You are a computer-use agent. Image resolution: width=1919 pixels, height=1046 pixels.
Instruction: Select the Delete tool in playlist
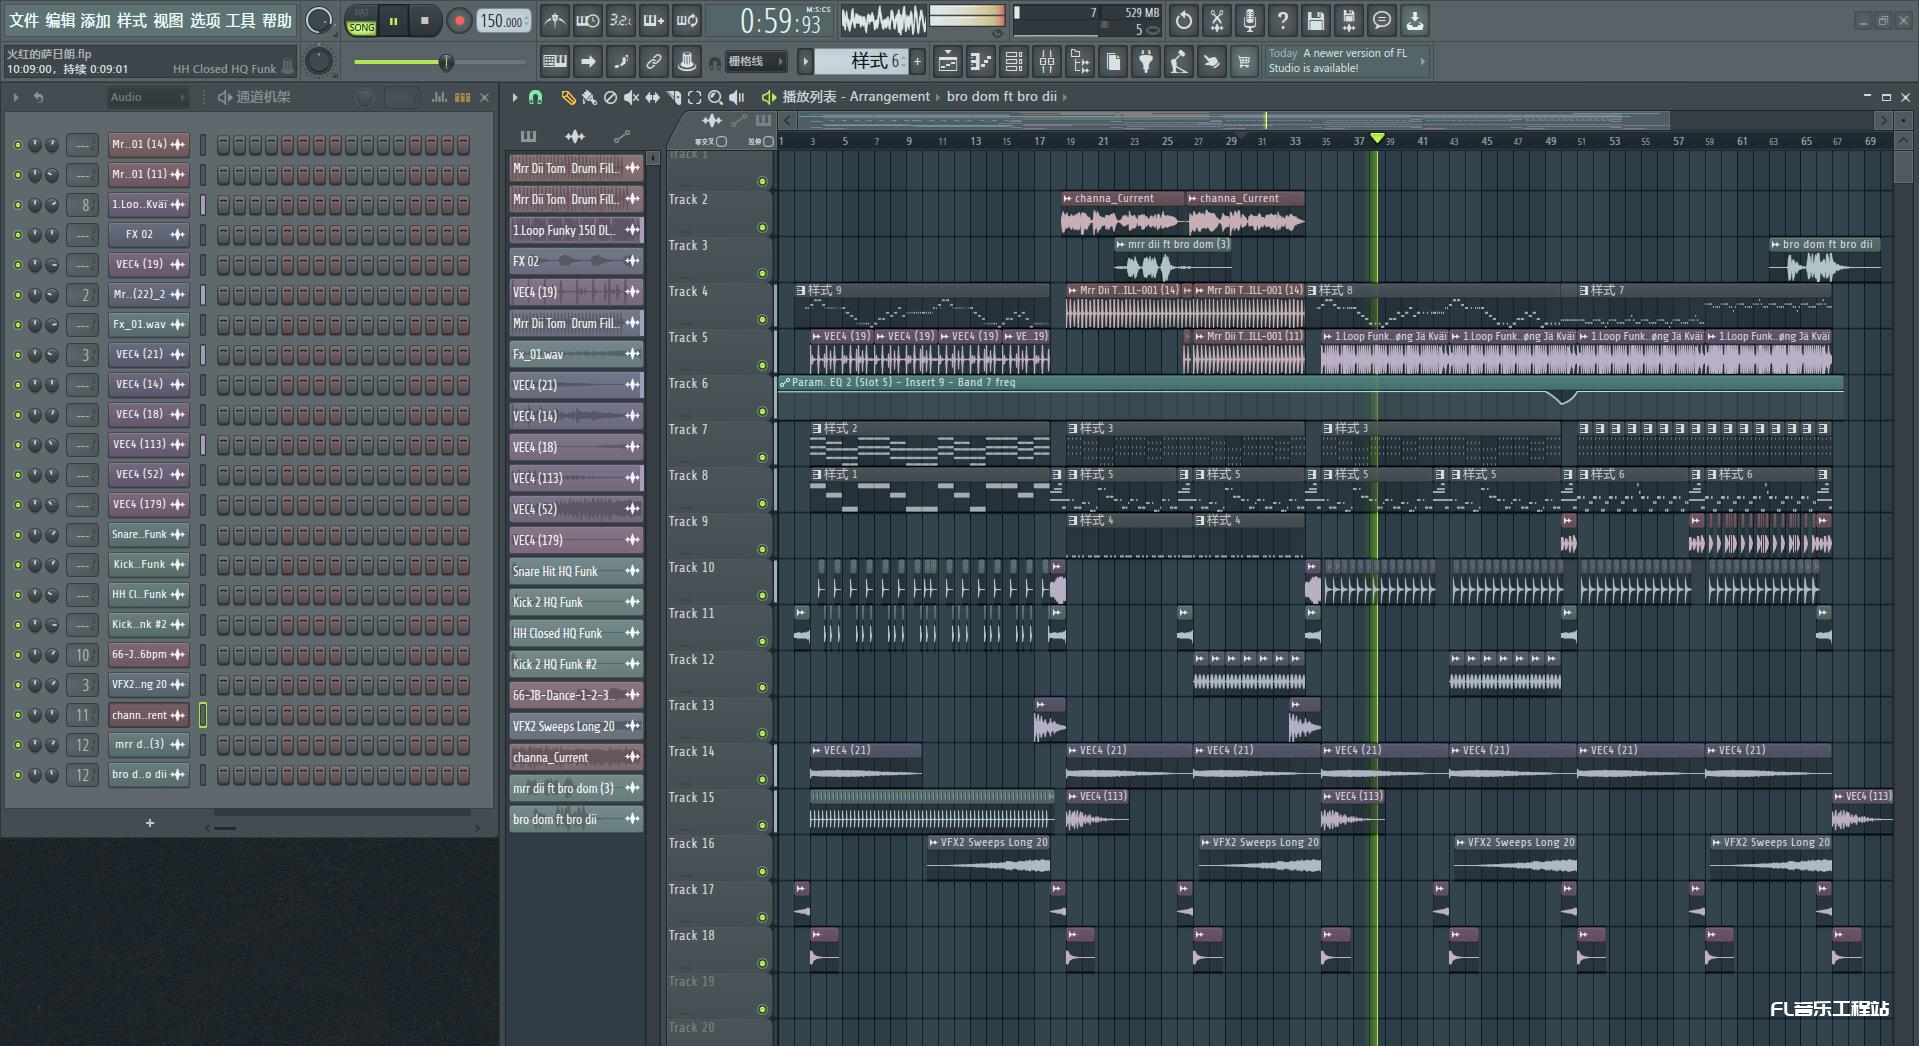pyautogui.click(x=610, y=97)
